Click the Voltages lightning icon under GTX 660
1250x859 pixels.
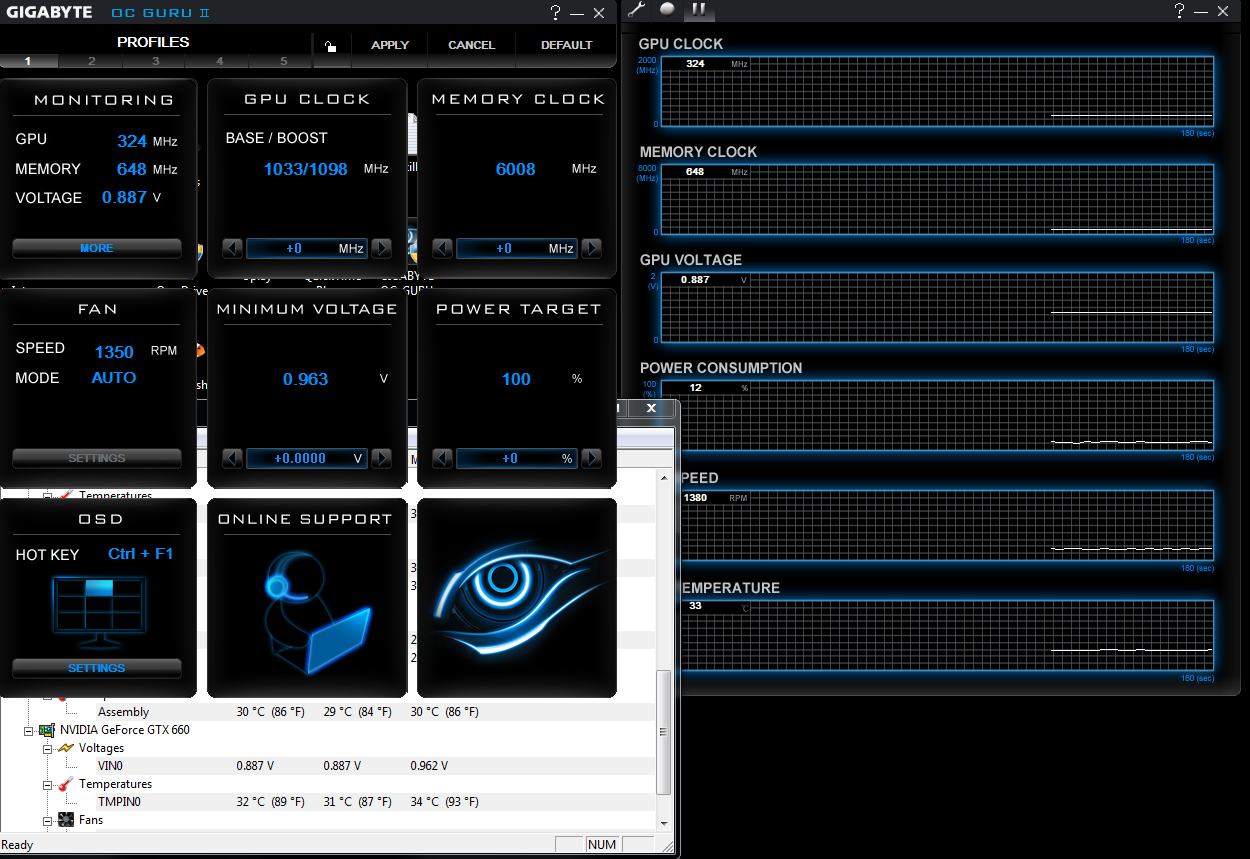66,748
